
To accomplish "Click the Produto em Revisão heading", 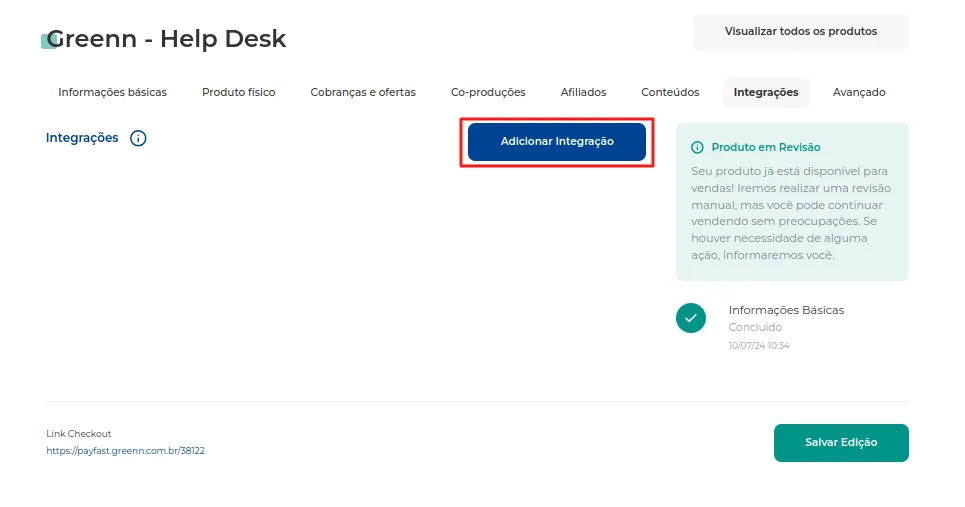I will (766, 148).
